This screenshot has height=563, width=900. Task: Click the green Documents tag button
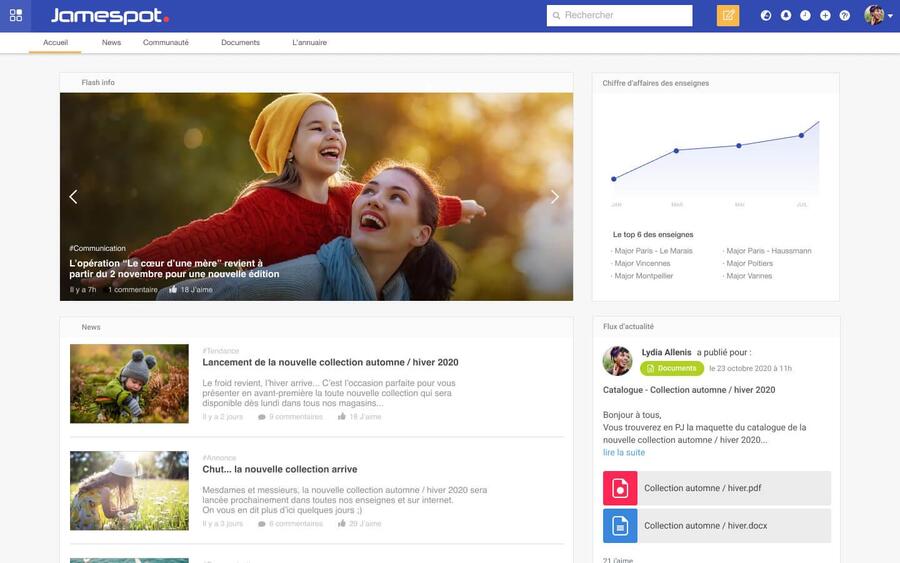click(x=672, y=368)
